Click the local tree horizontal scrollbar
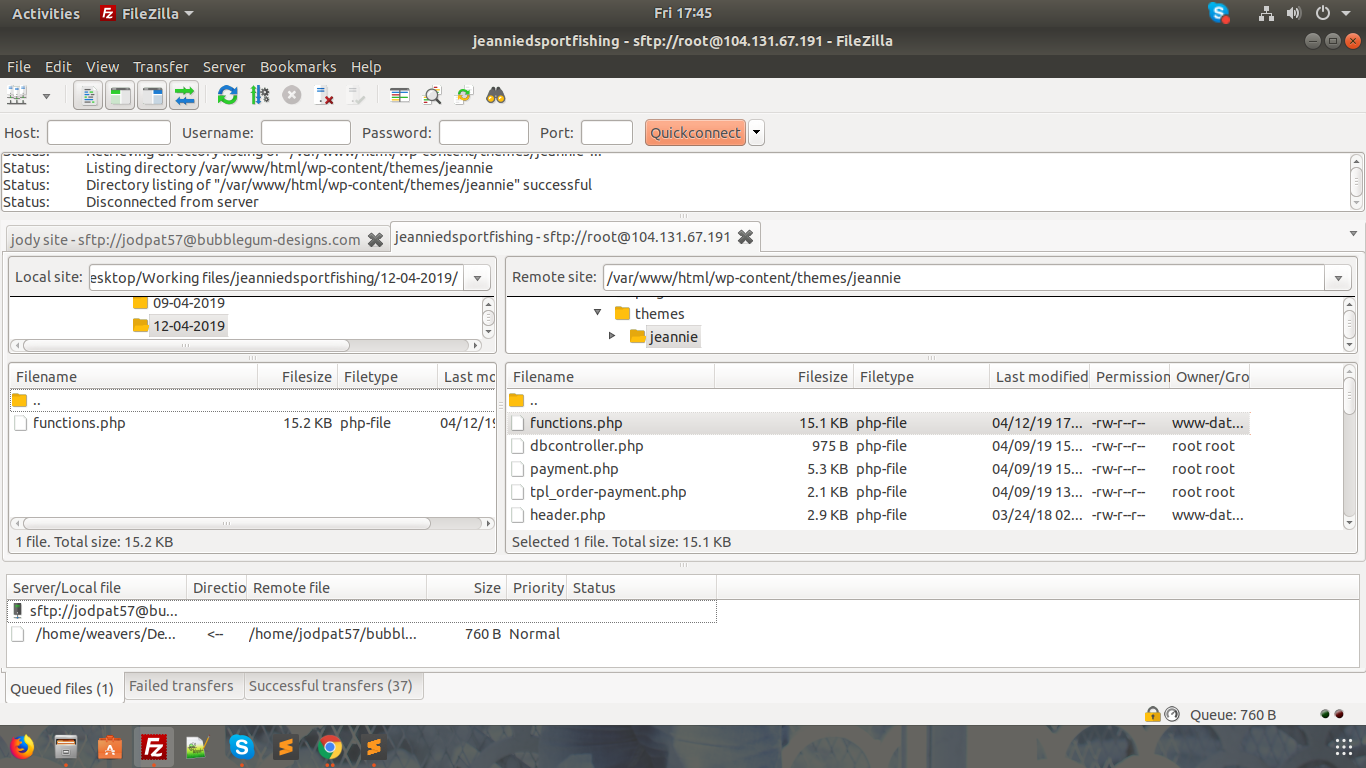The width and height of the screenshot is (1366, 768). pyautogui.click(x=186, y=345)
